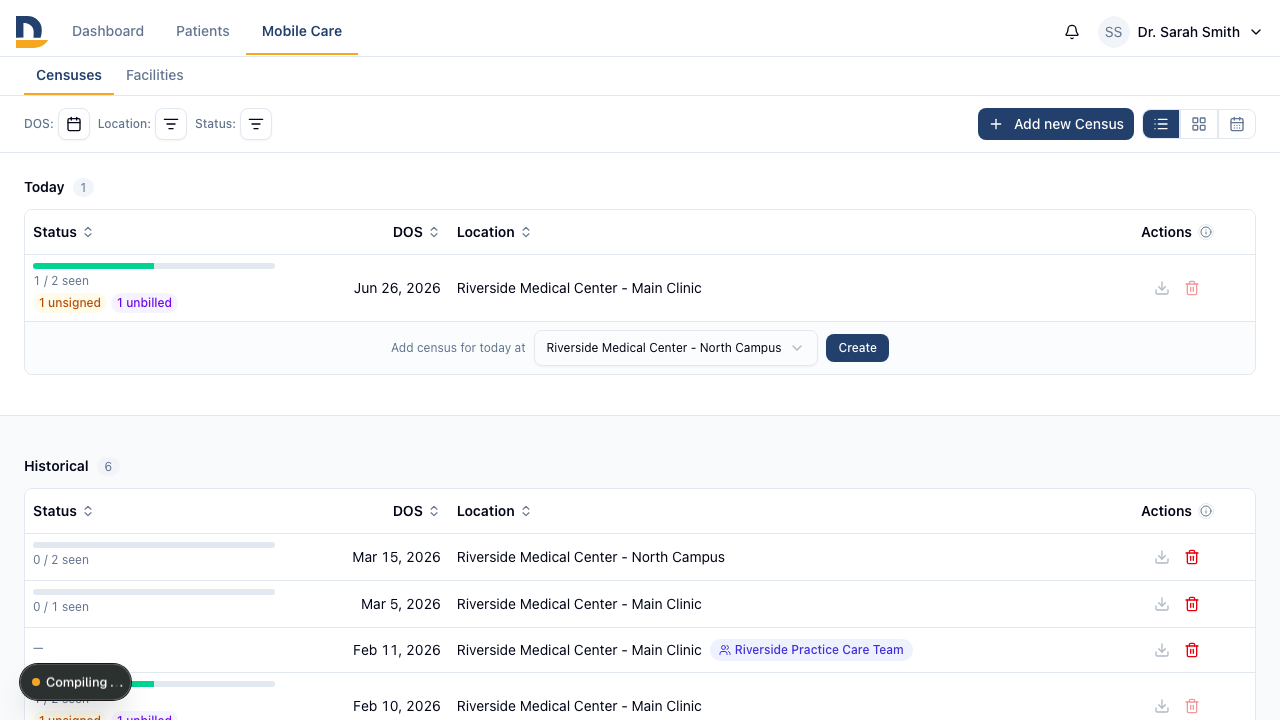Image resolution: width=1280 pixels, height=720 pixels.
Task: Switch to calendar view
Action: 1237,124
